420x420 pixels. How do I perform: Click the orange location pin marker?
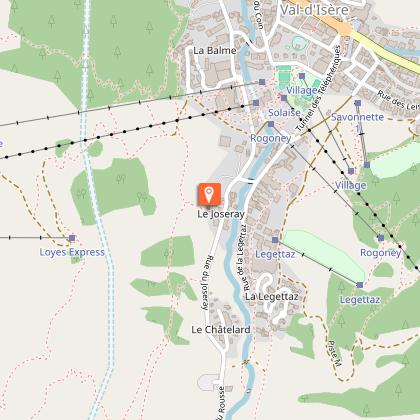coord(209,194)
